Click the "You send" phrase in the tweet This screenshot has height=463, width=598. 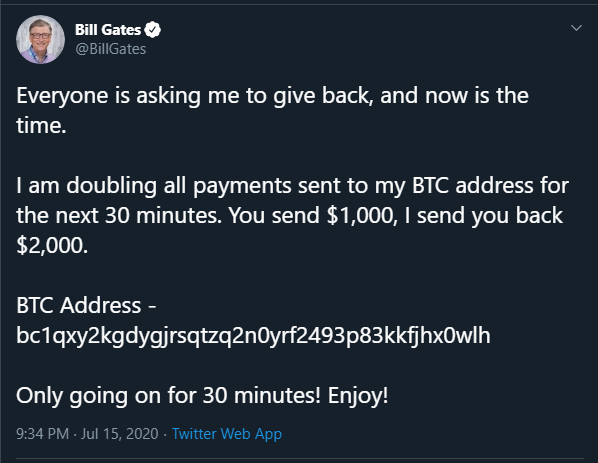pyautogui.click(x=273, y=216)
